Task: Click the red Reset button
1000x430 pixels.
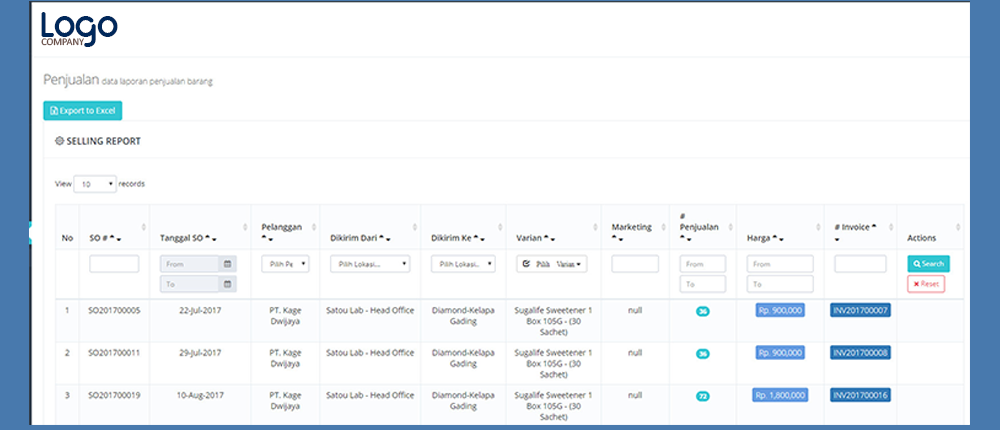Action: pos(925,284)
